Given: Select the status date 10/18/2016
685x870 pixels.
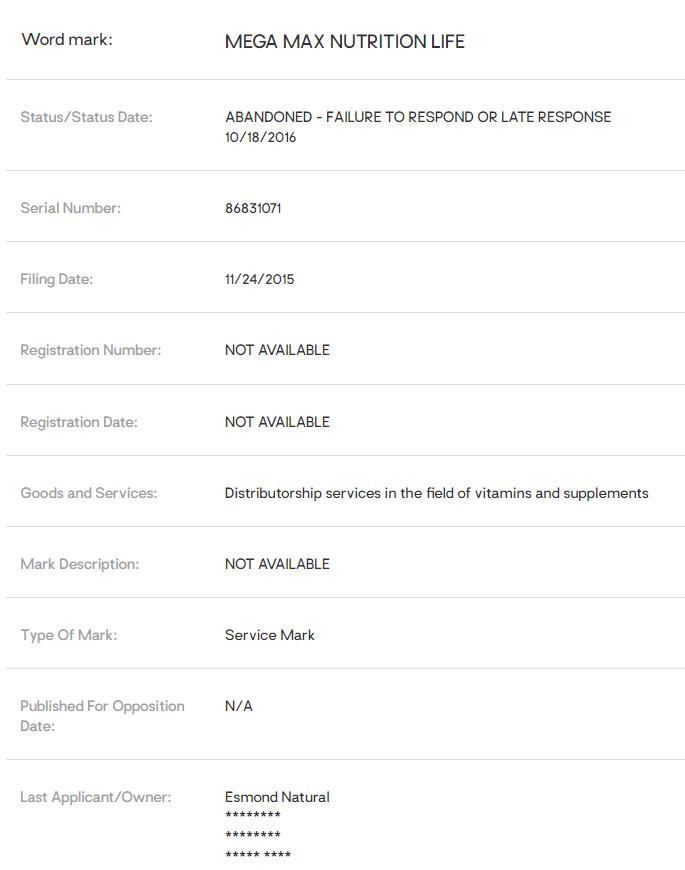Looking at the screenshot, I should pyautogui.click(x=260, y=137).
